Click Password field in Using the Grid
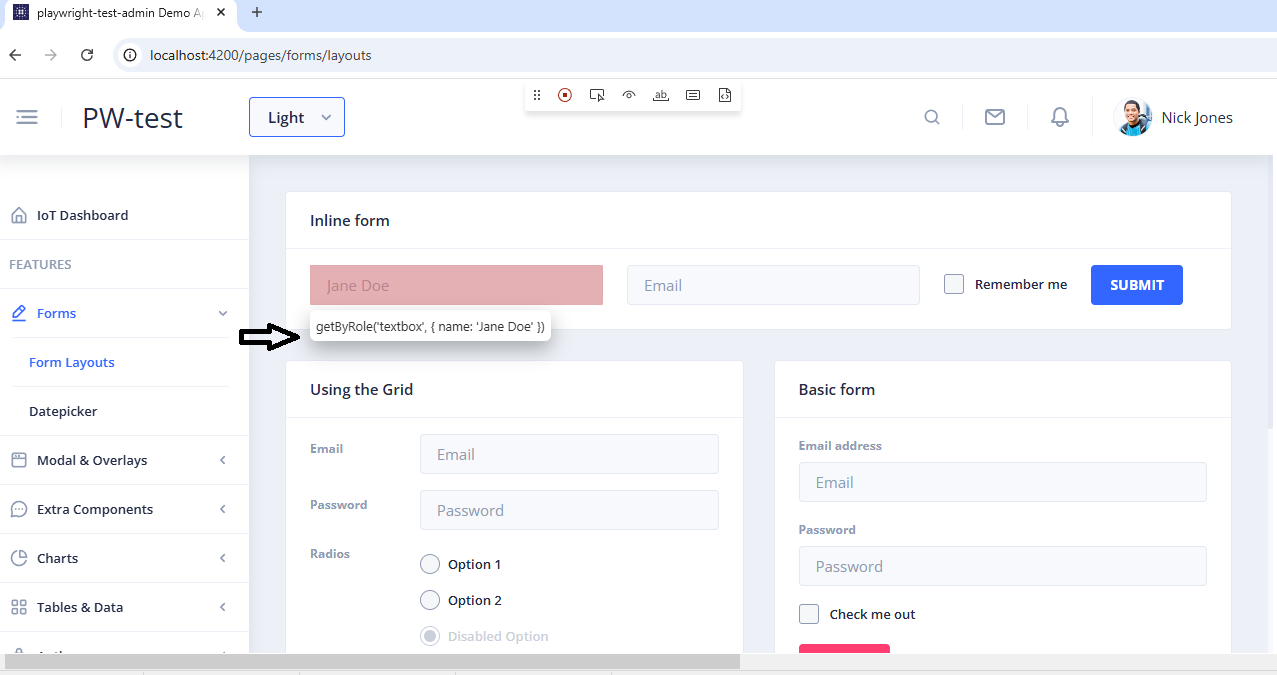The height and width of the screenshot is (675, 1277). [569, 510]
